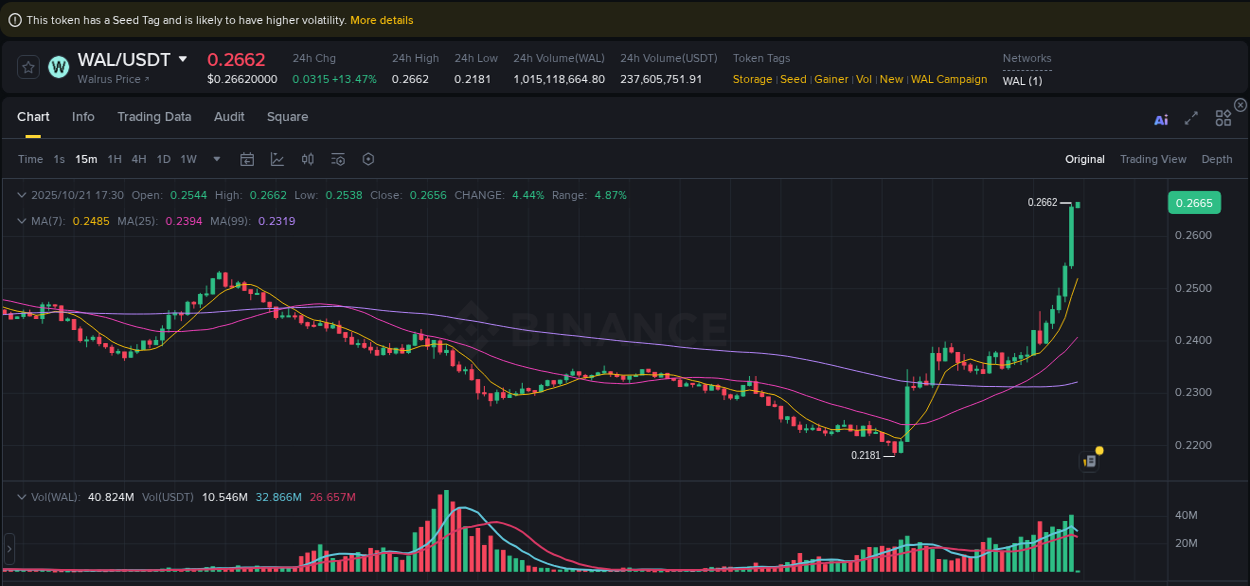The image size is (1250, 586).
Task: Open the indicators icon on chart toolbar
Action: coord(307,159)
